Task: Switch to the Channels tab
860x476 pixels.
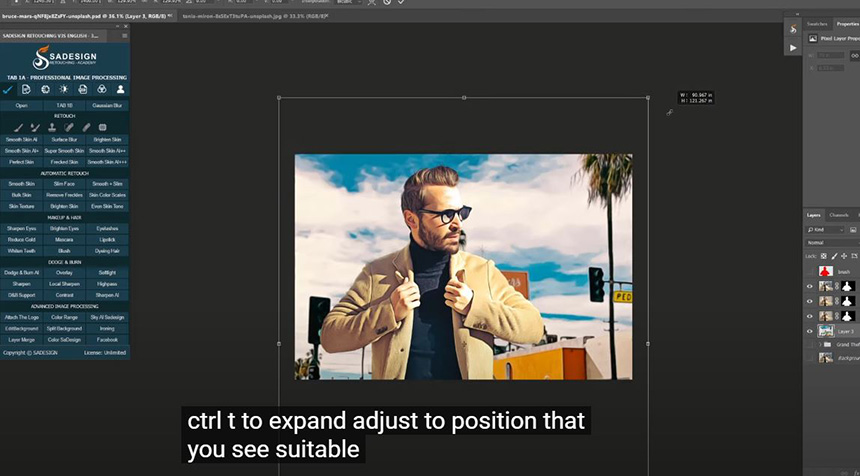Action: (x=839, y=215)
